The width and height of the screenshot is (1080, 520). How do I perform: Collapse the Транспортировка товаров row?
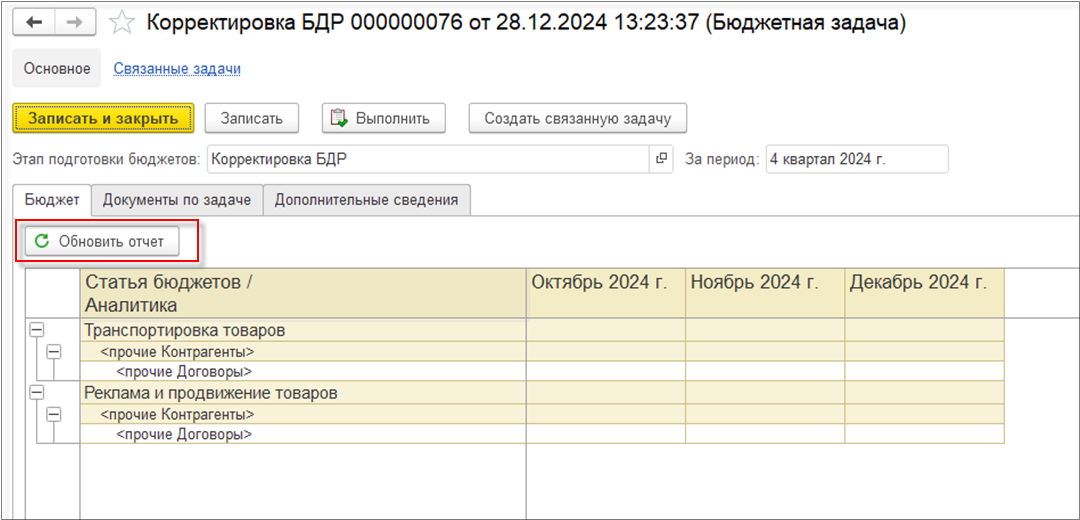(x=39, y=331)
